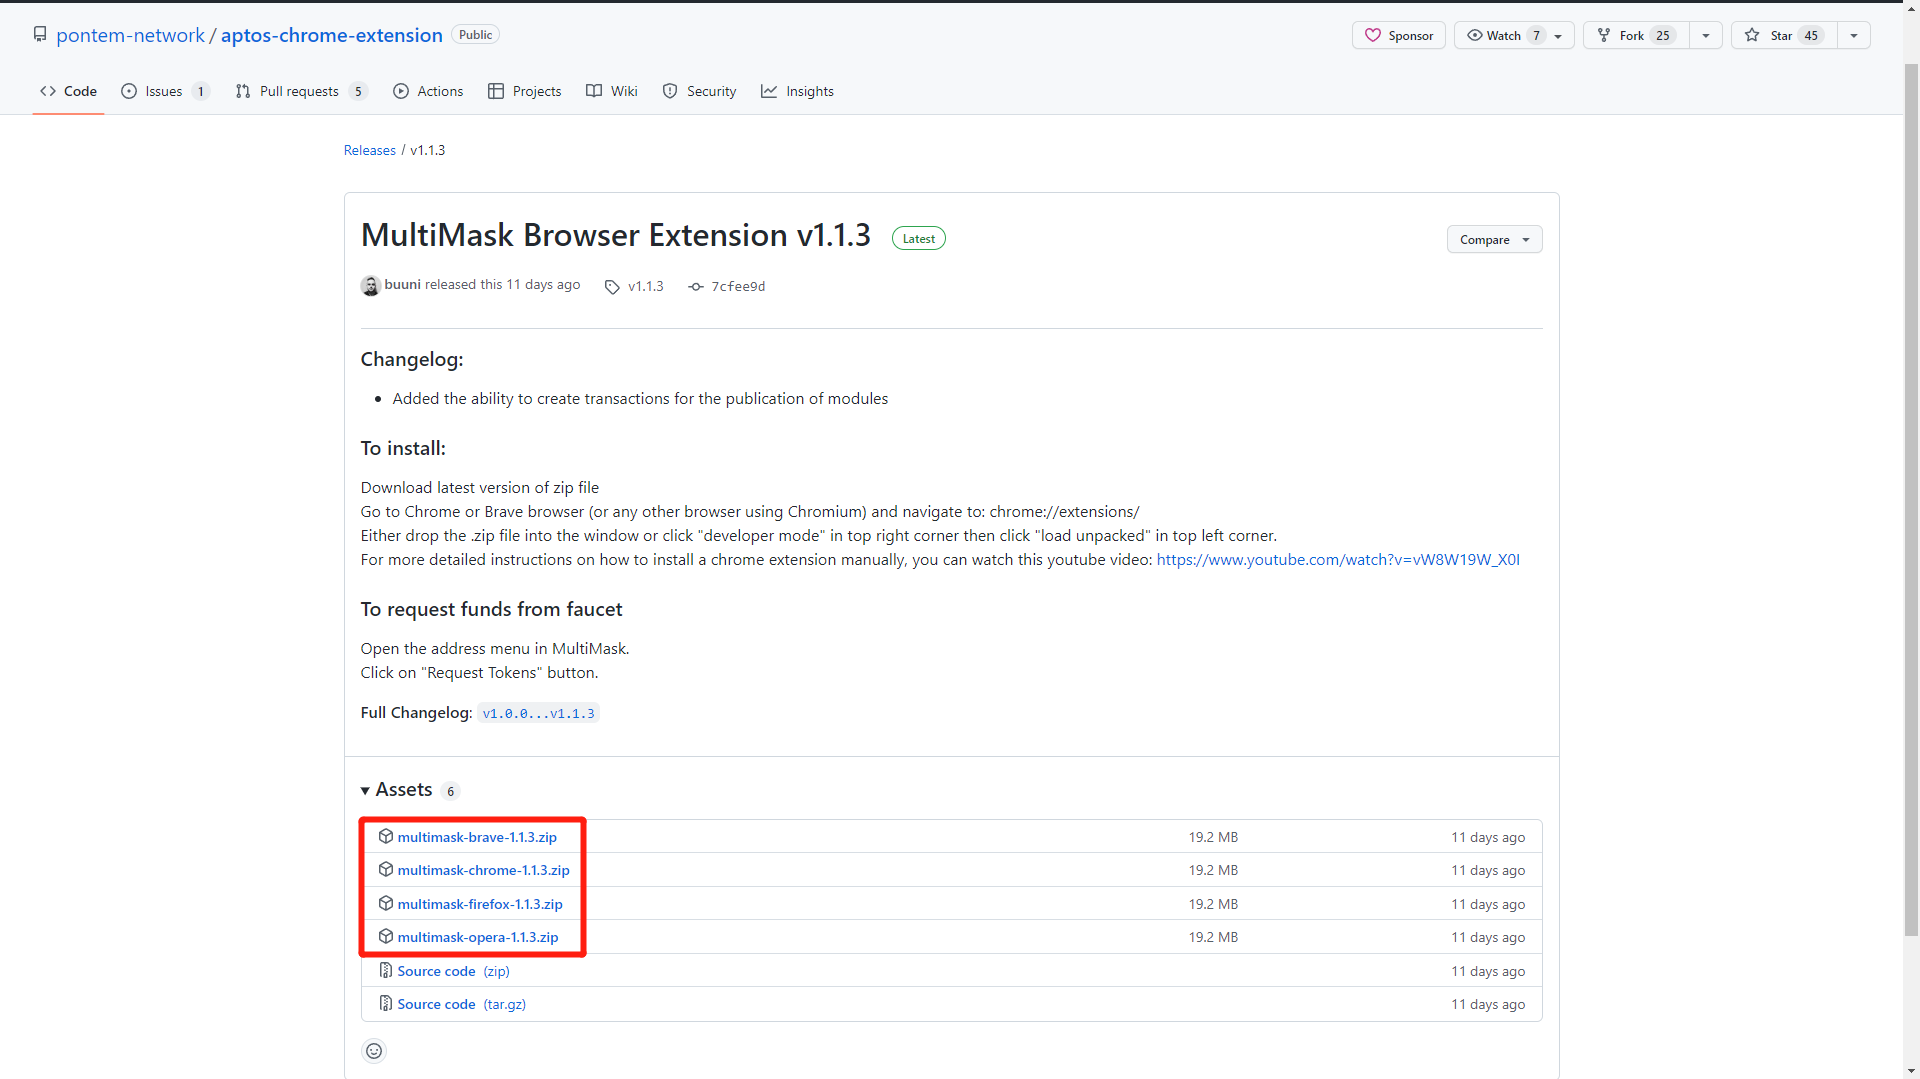Click the Releases breadcrumb link
Viewport: 1920px width, 1079px height.
[x=370, y=150]
